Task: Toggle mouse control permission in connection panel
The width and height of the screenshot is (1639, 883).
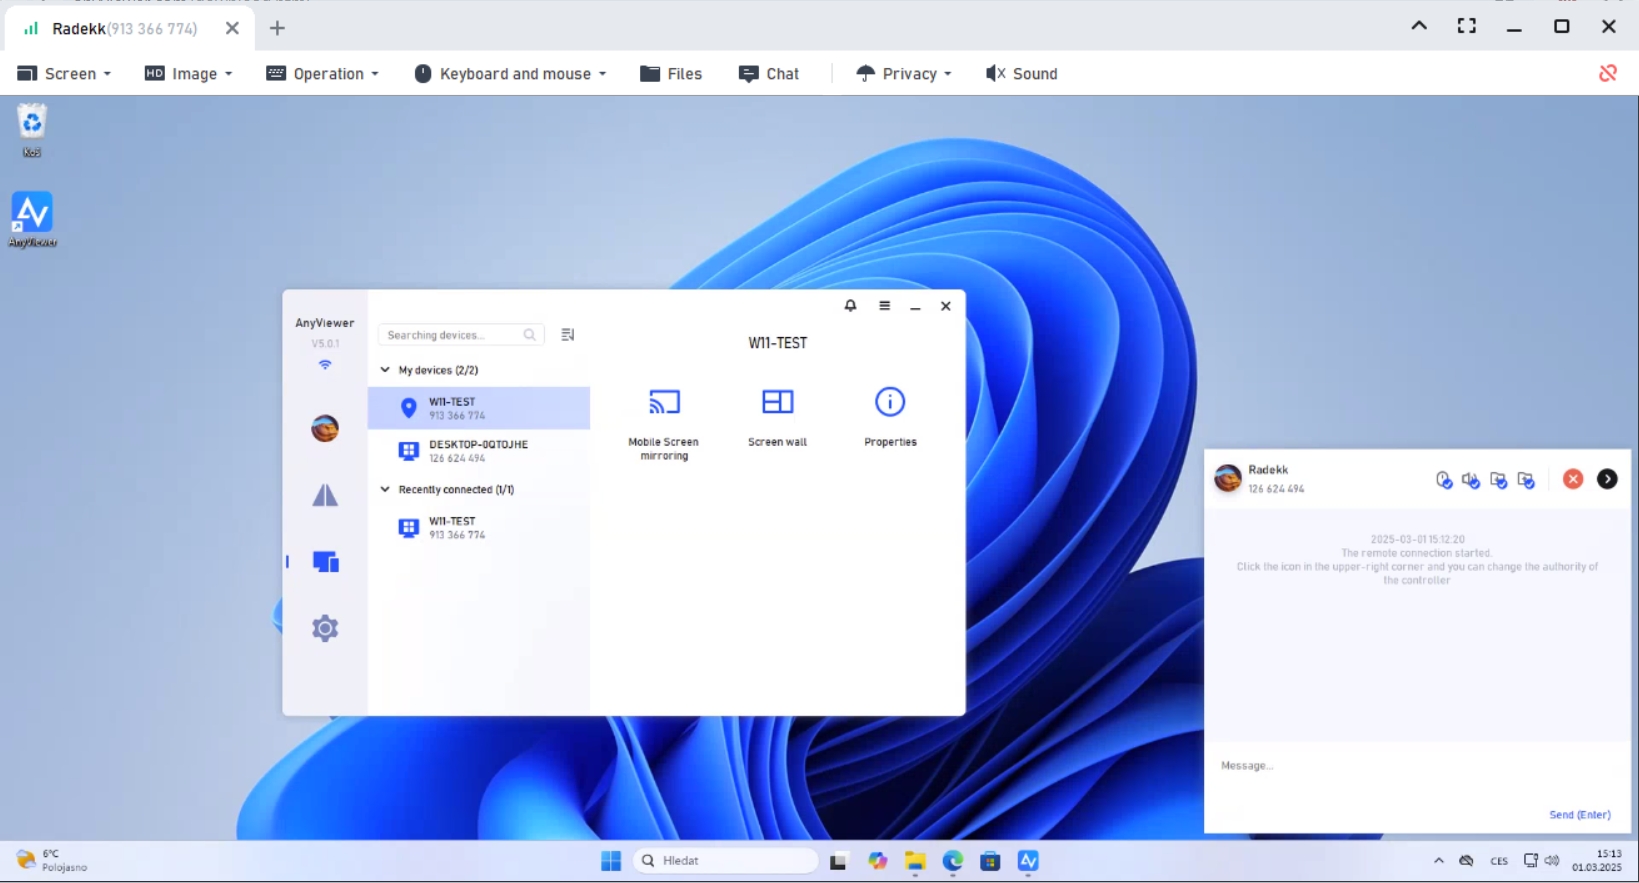Action: point(1444,480)
